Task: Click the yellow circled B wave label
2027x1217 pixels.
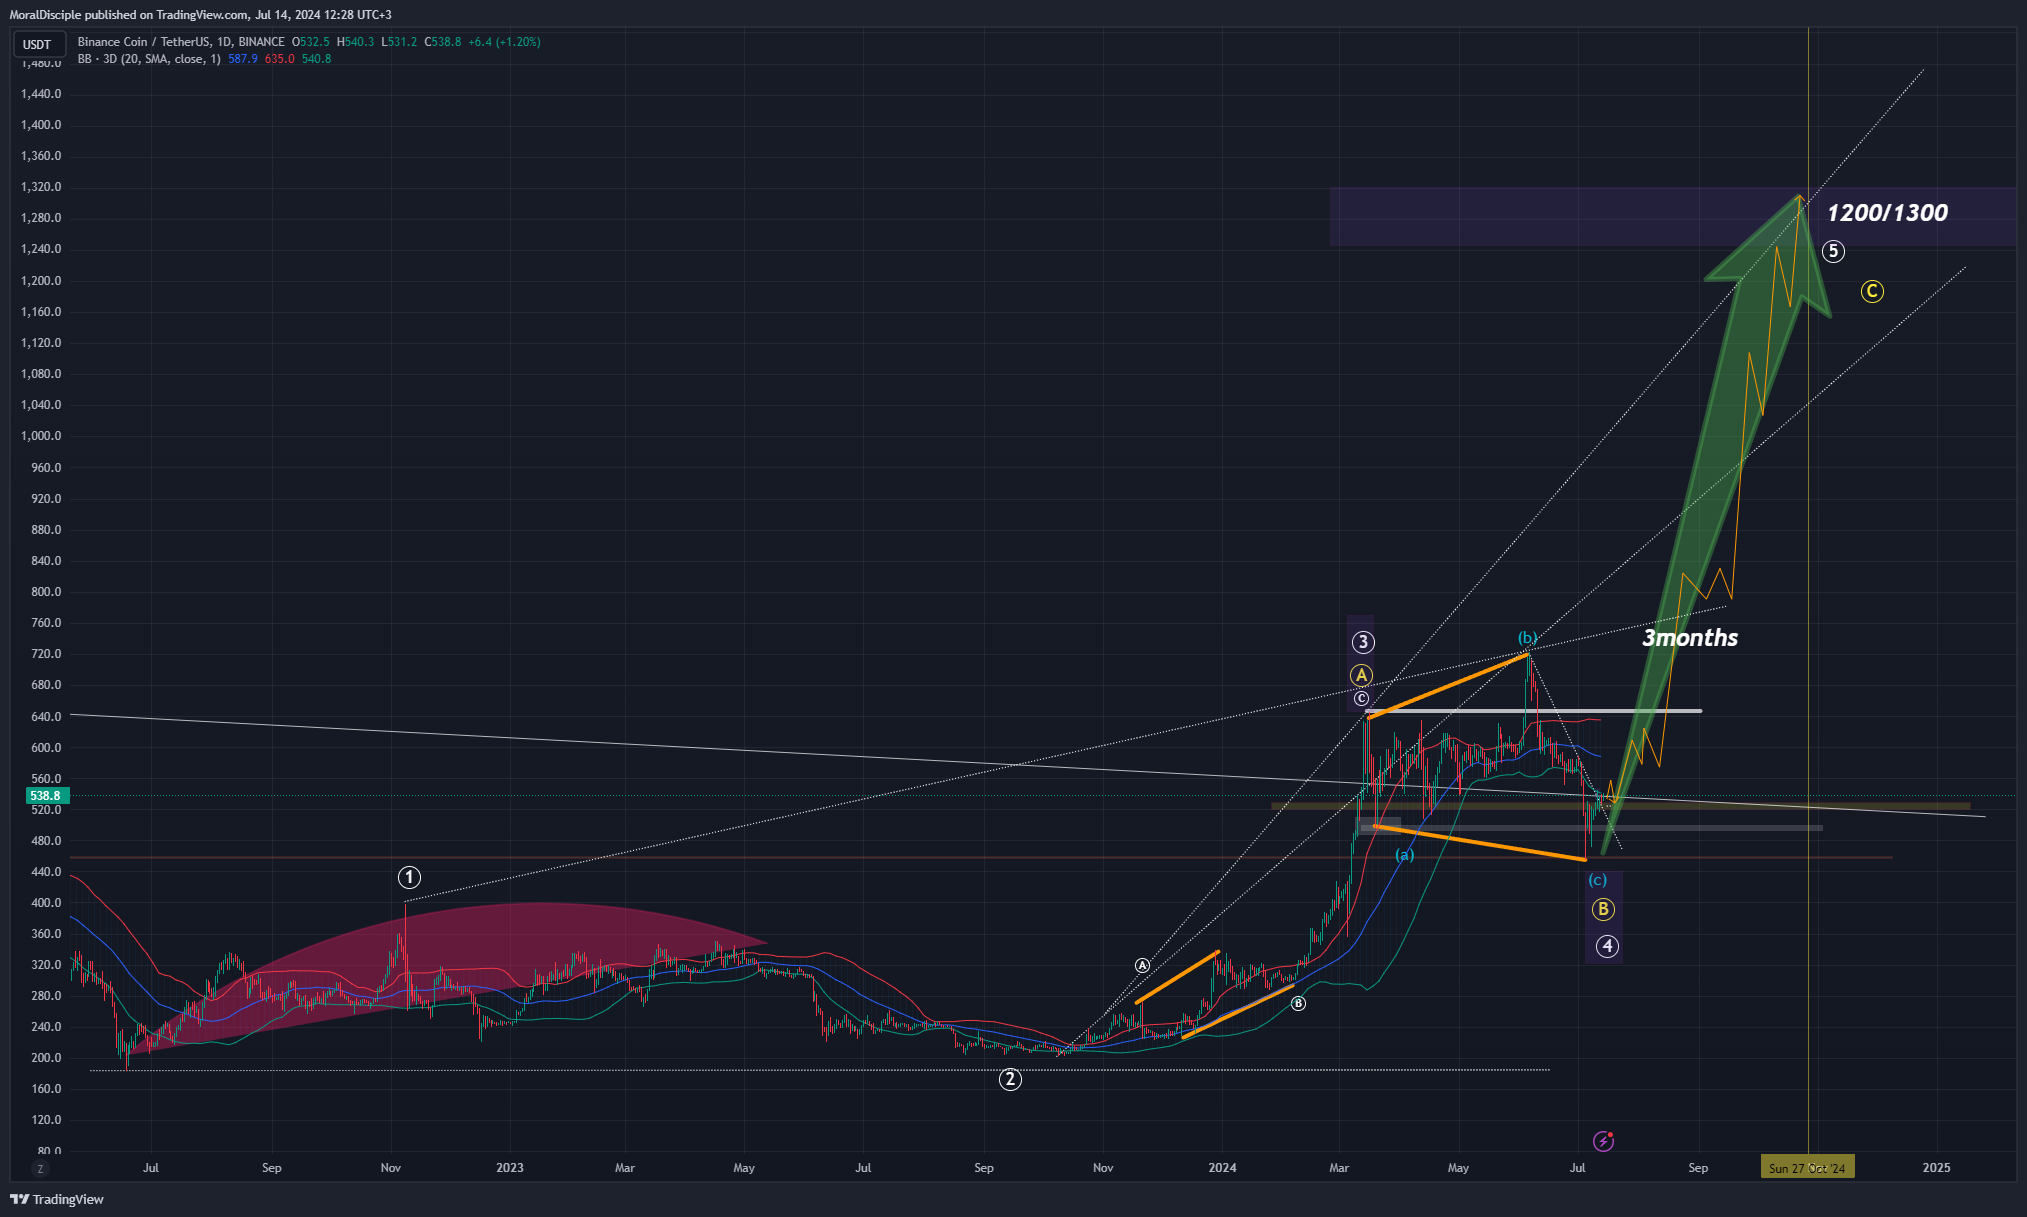Action: (1603, 909)
